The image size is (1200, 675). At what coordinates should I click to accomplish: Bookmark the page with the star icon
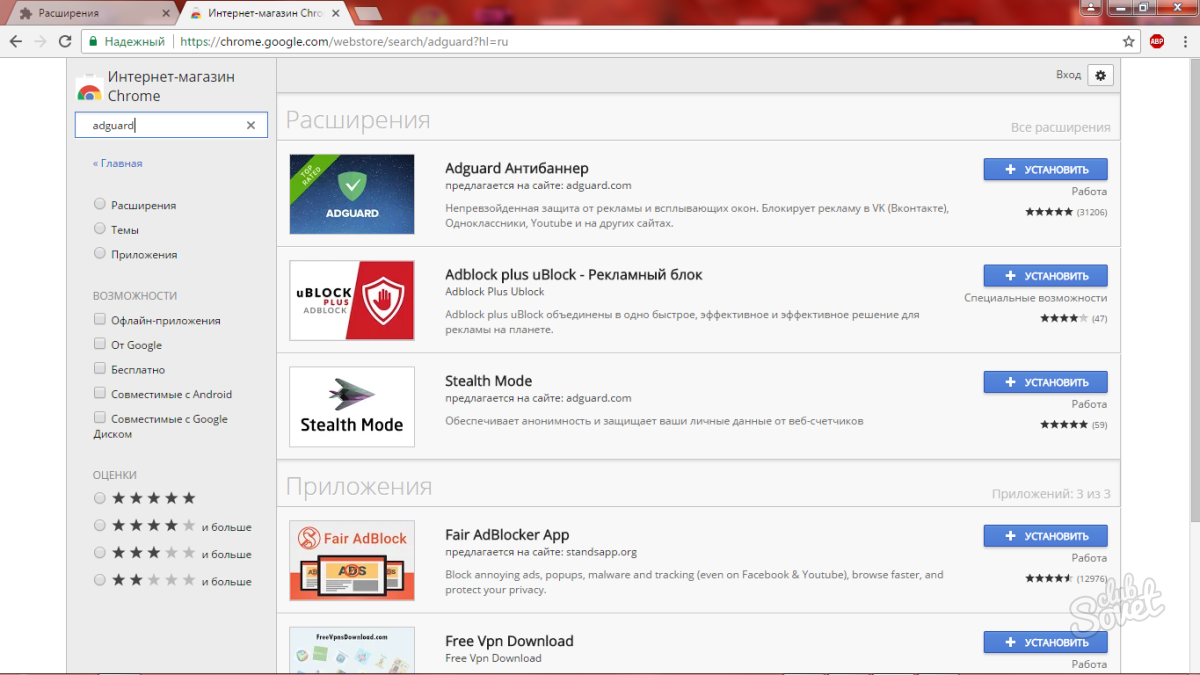click(1129, 42)
